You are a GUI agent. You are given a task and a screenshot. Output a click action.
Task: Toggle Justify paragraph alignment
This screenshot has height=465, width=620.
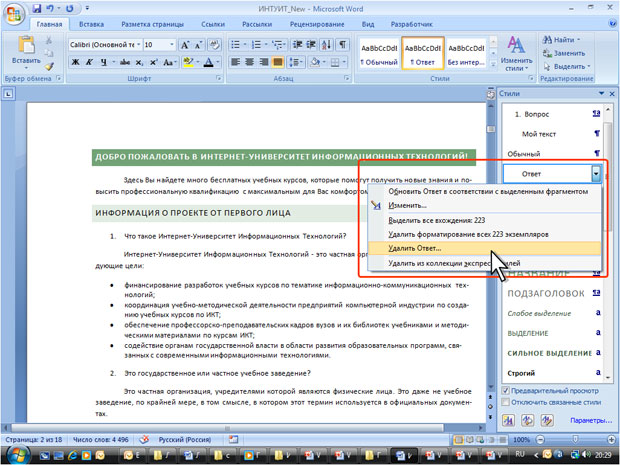point(278,62)
